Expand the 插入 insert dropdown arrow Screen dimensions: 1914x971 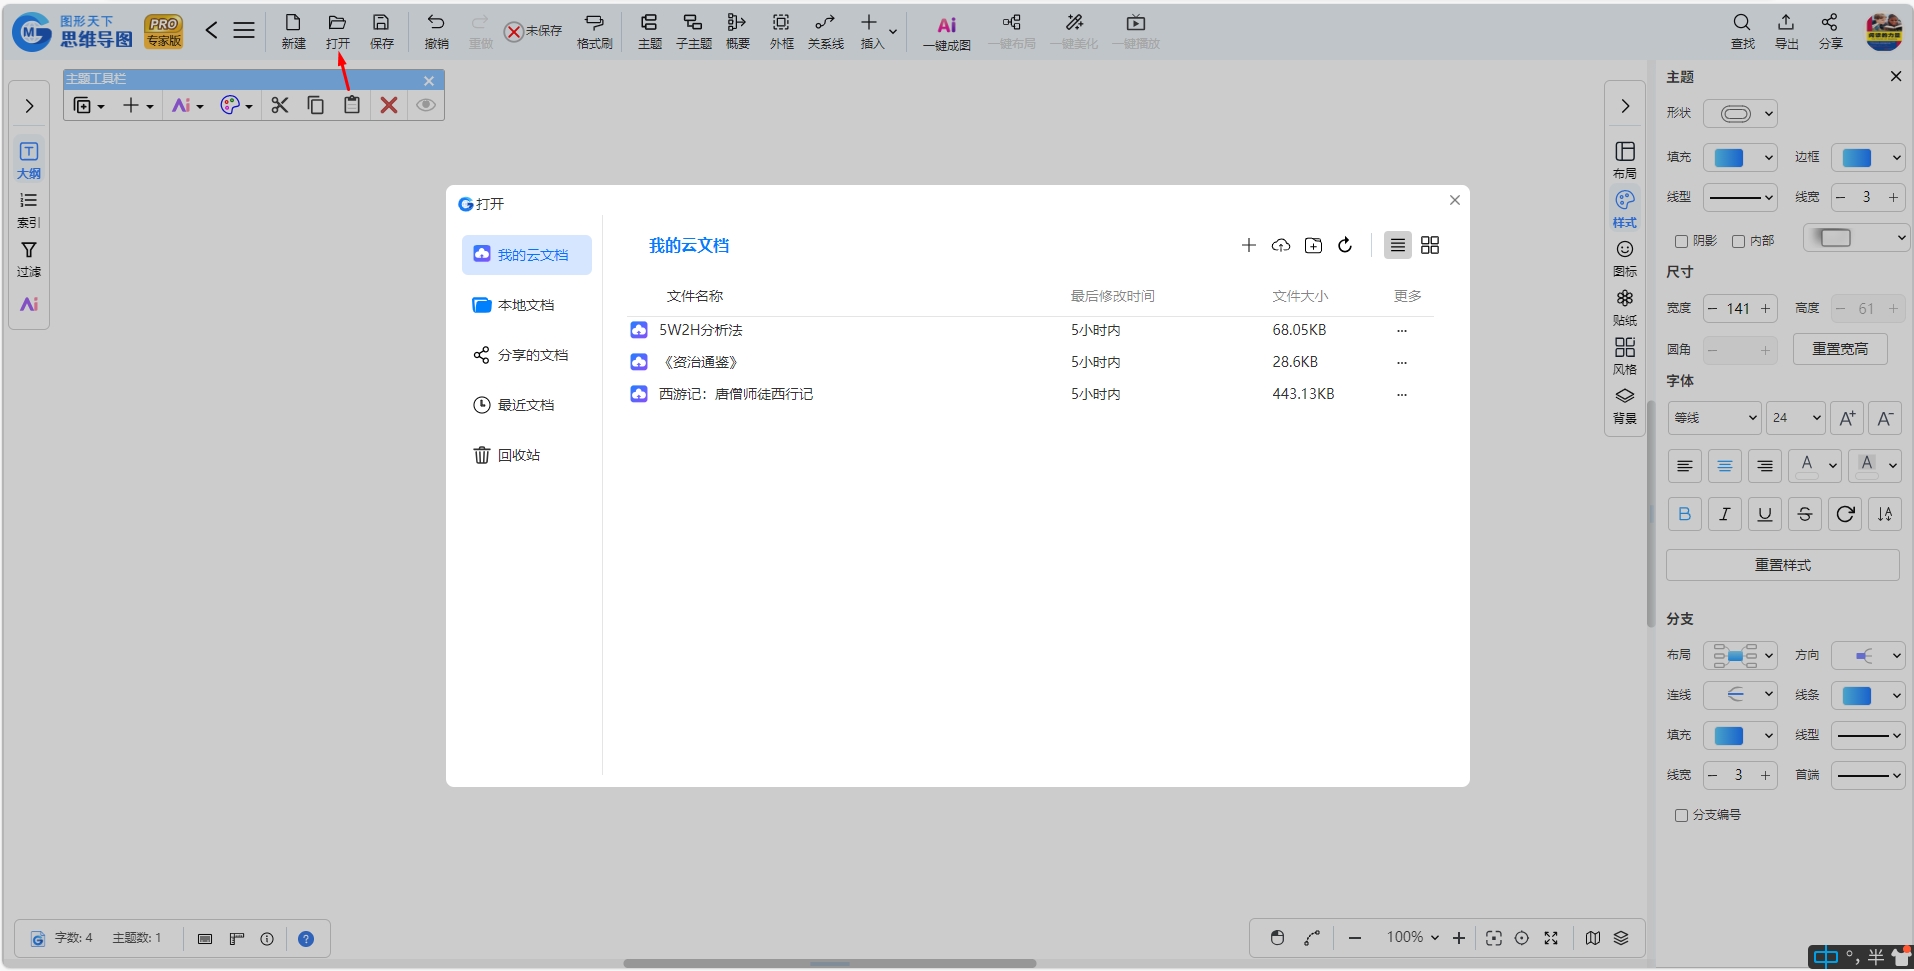[x=893, y=32]
